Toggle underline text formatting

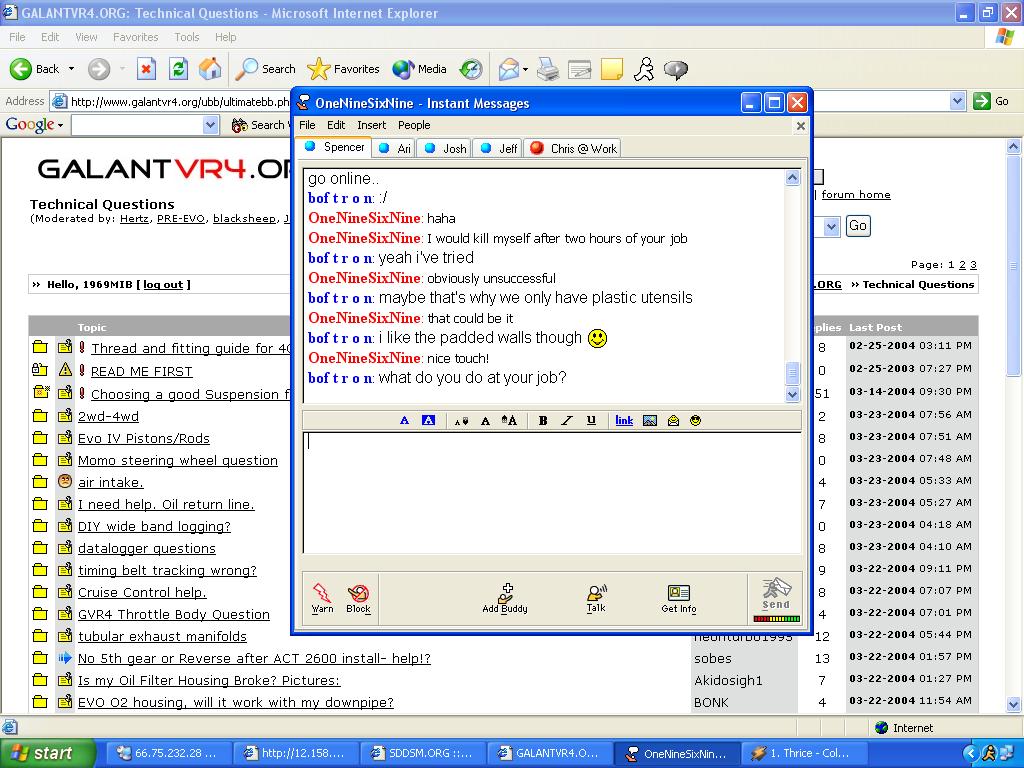591,421
